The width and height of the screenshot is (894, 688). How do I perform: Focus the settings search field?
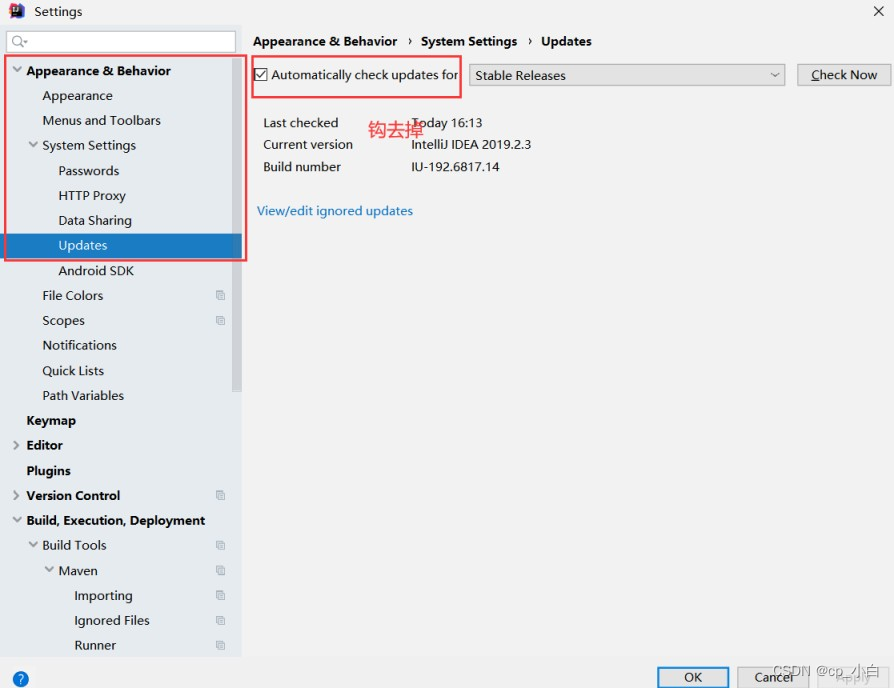pyautogui.click(x=121, y=42)
